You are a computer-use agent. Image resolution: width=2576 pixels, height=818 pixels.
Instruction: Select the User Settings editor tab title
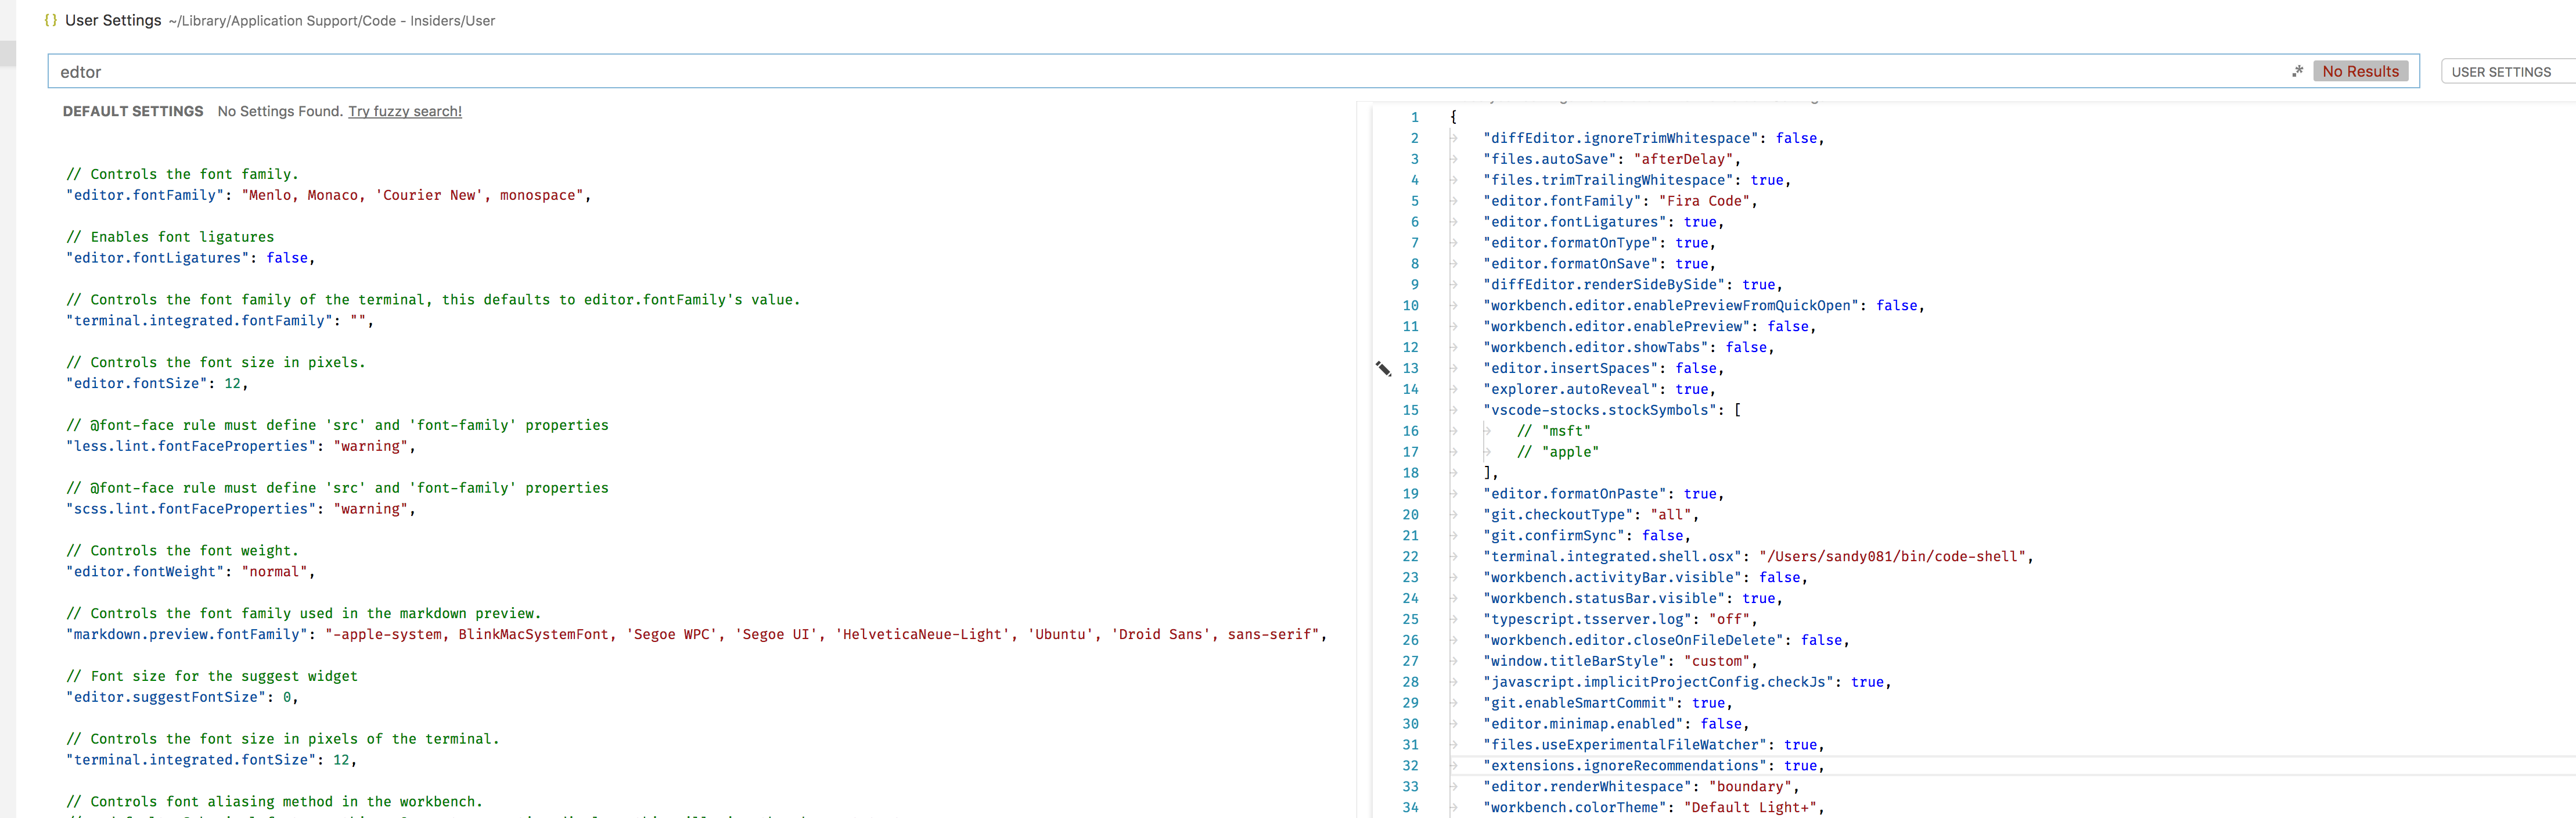tap(113, 20)
